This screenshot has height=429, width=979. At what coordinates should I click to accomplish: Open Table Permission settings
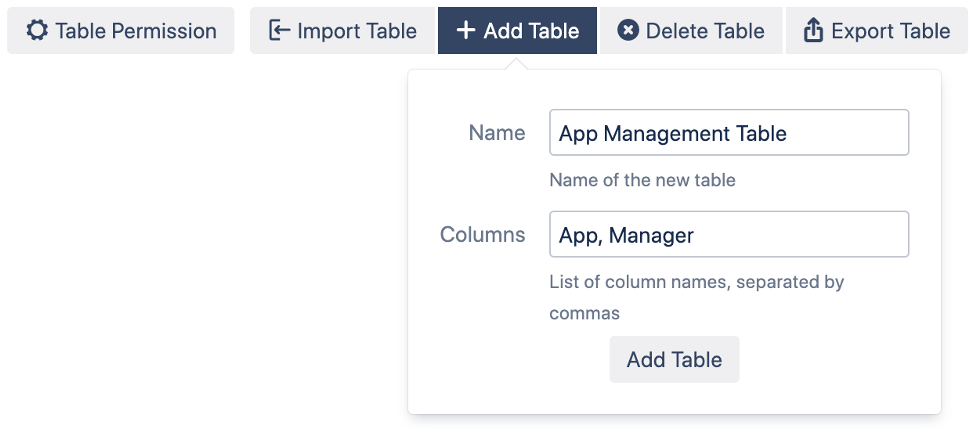pos(121,31)
